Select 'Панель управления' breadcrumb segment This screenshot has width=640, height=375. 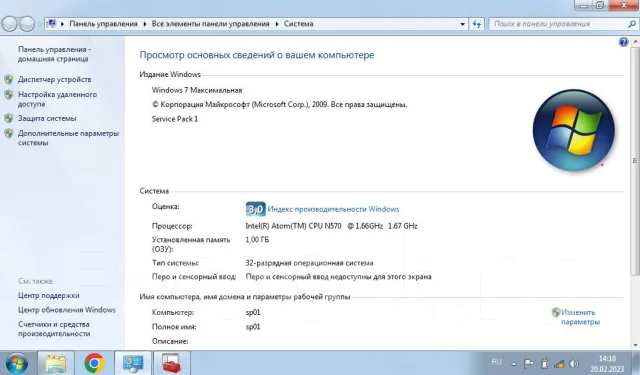(x=103, y=24)
